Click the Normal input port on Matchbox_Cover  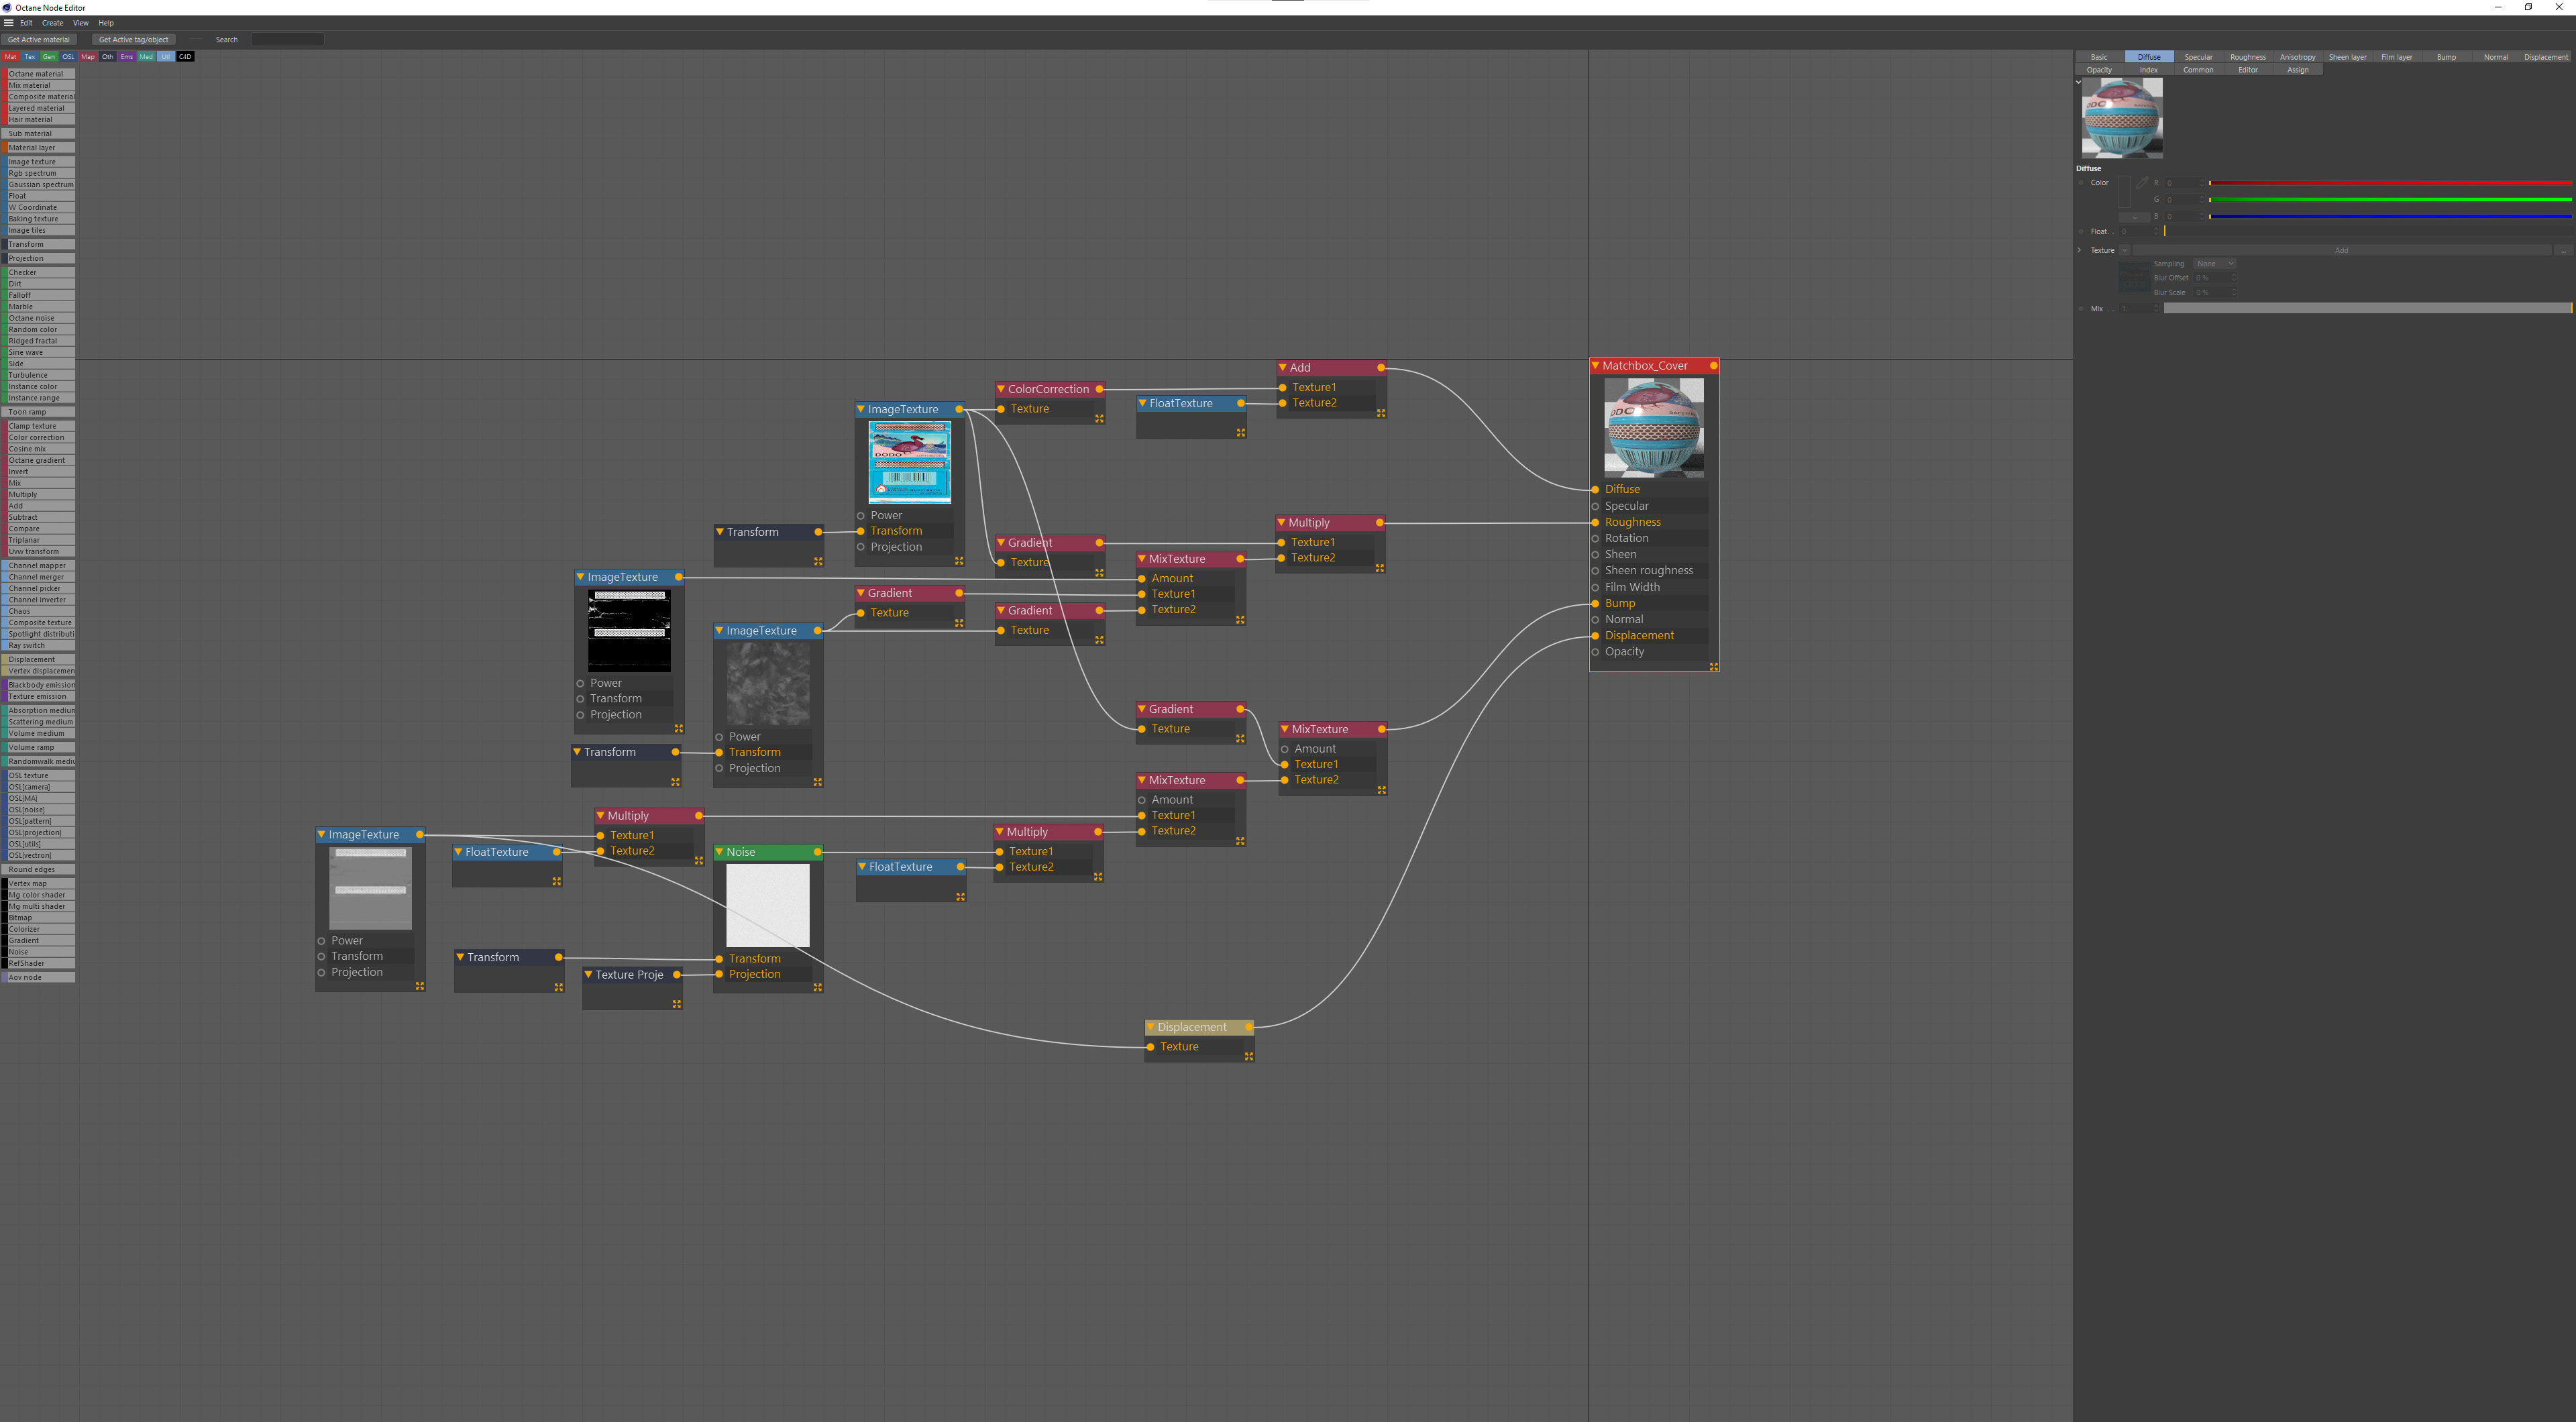pos(1595,619)
